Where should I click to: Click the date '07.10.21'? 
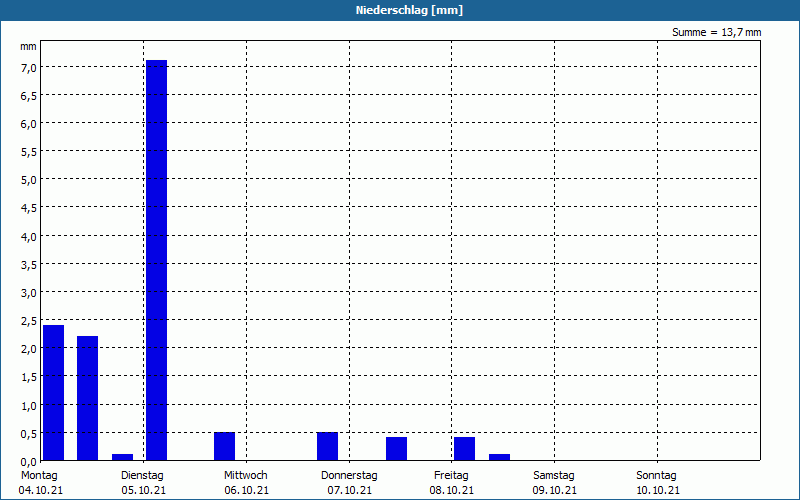tap(349, 490)
